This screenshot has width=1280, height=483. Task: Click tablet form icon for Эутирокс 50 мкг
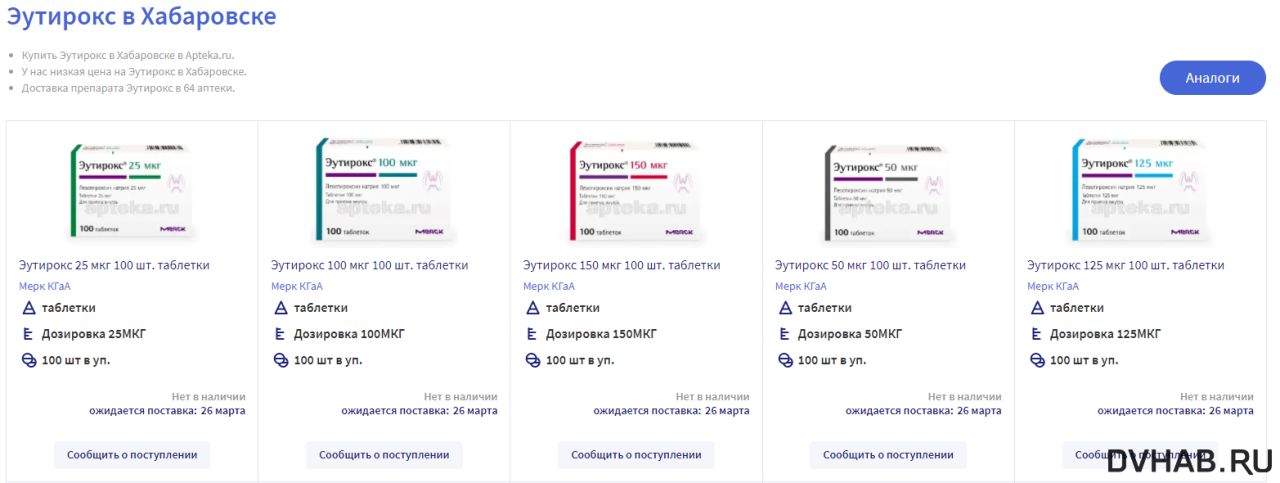tap(784, 308)
